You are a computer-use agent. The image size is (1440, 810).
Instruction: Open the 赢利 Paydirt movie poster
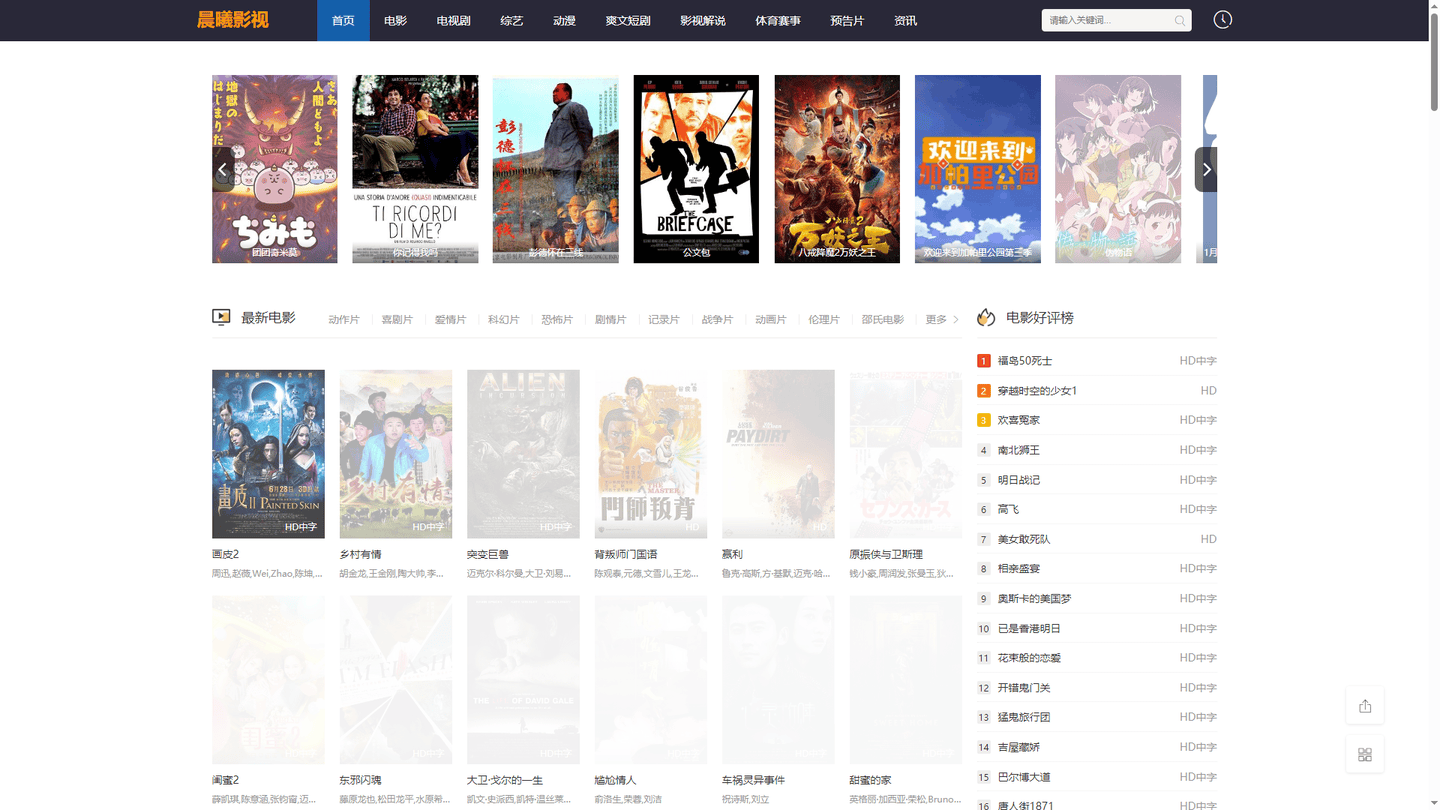point(778,454)
